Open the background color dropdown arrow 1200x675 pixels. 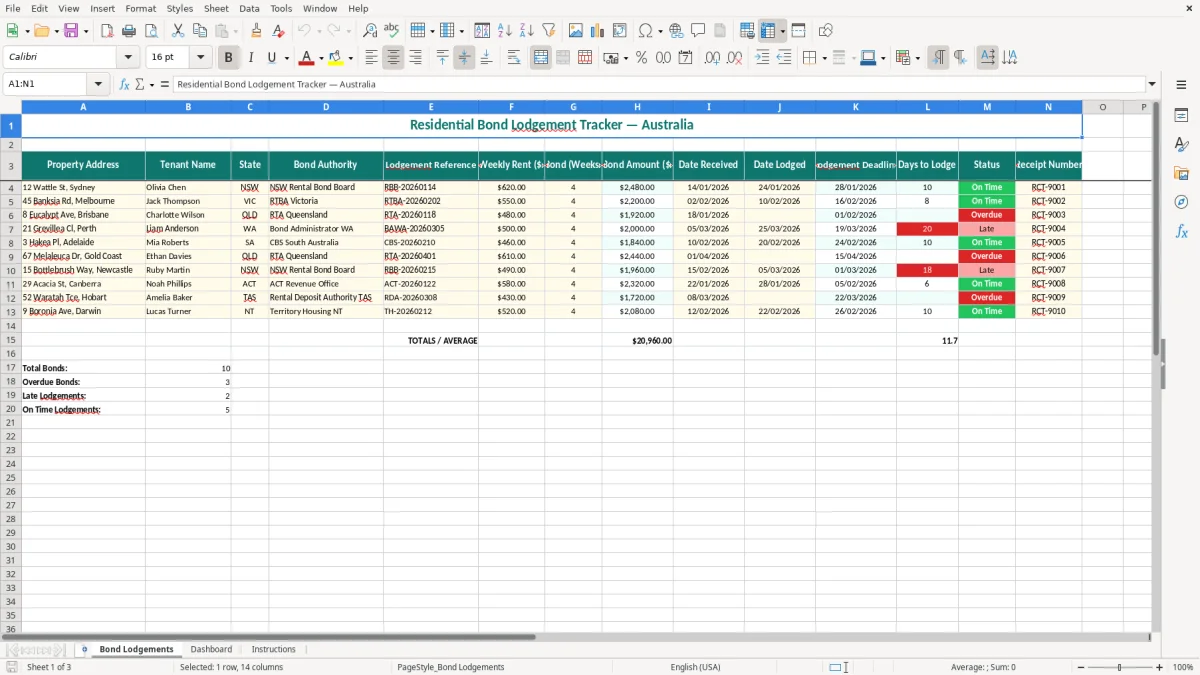coord(350,58)
